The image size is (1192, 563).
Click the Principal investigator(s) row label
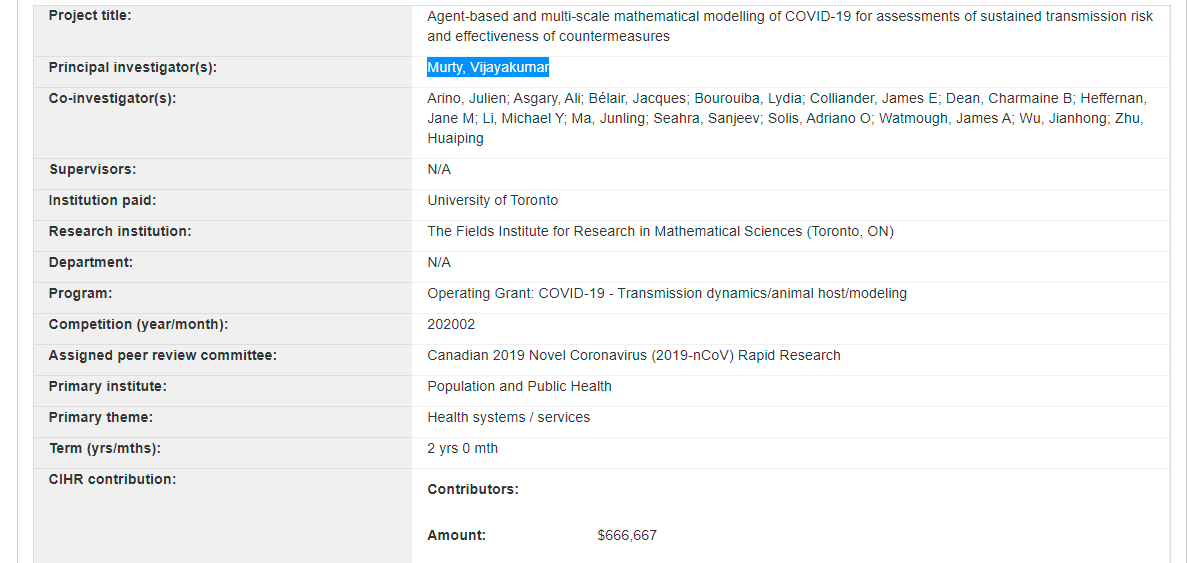pos(132,67)
